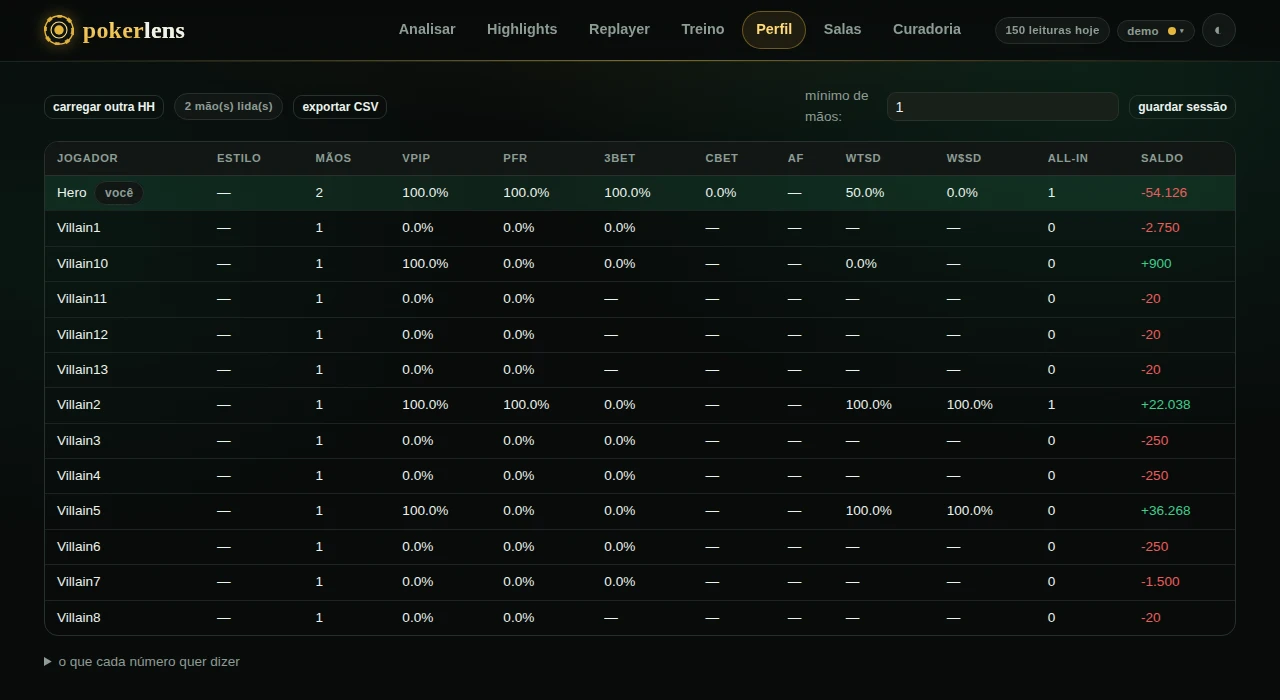Click the 'você' badge beside Hero
Screen dimensions: 1280x700
(119, 193)
